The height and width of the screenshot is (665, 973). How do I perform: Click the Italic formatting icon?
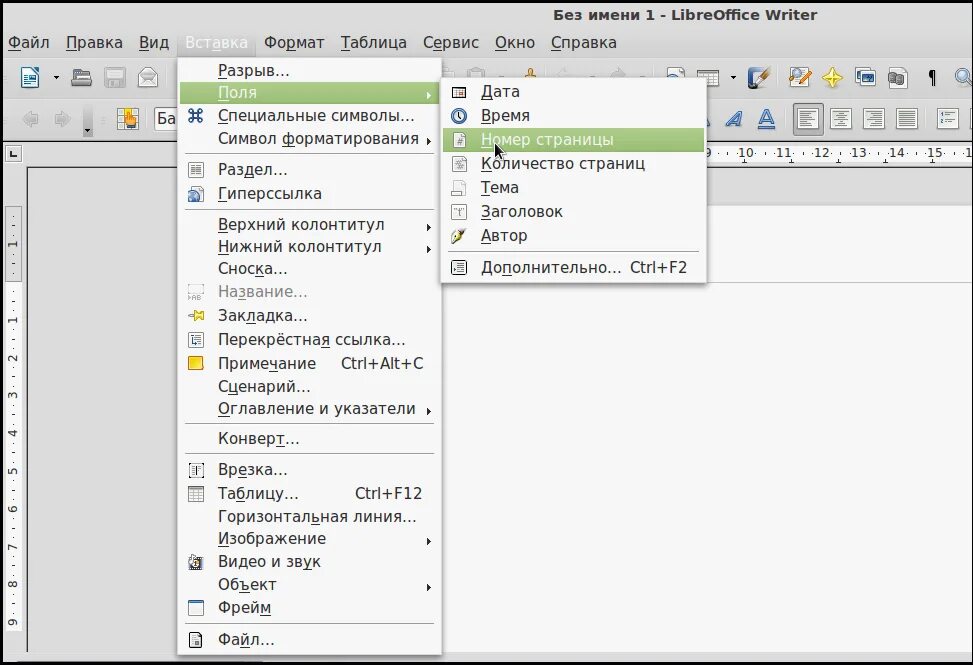click(x=734, y=118)
